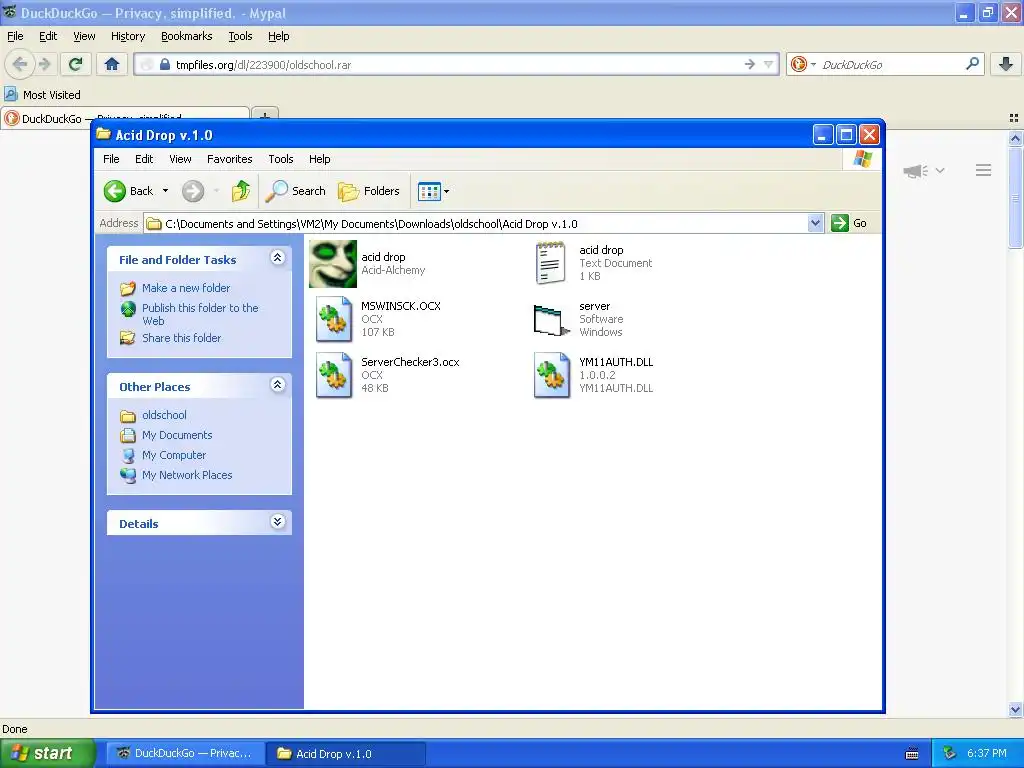The image size is (1024, 768).
Task: Open the Views button in Explorer toolbar
Action: [x=429, y=191]
